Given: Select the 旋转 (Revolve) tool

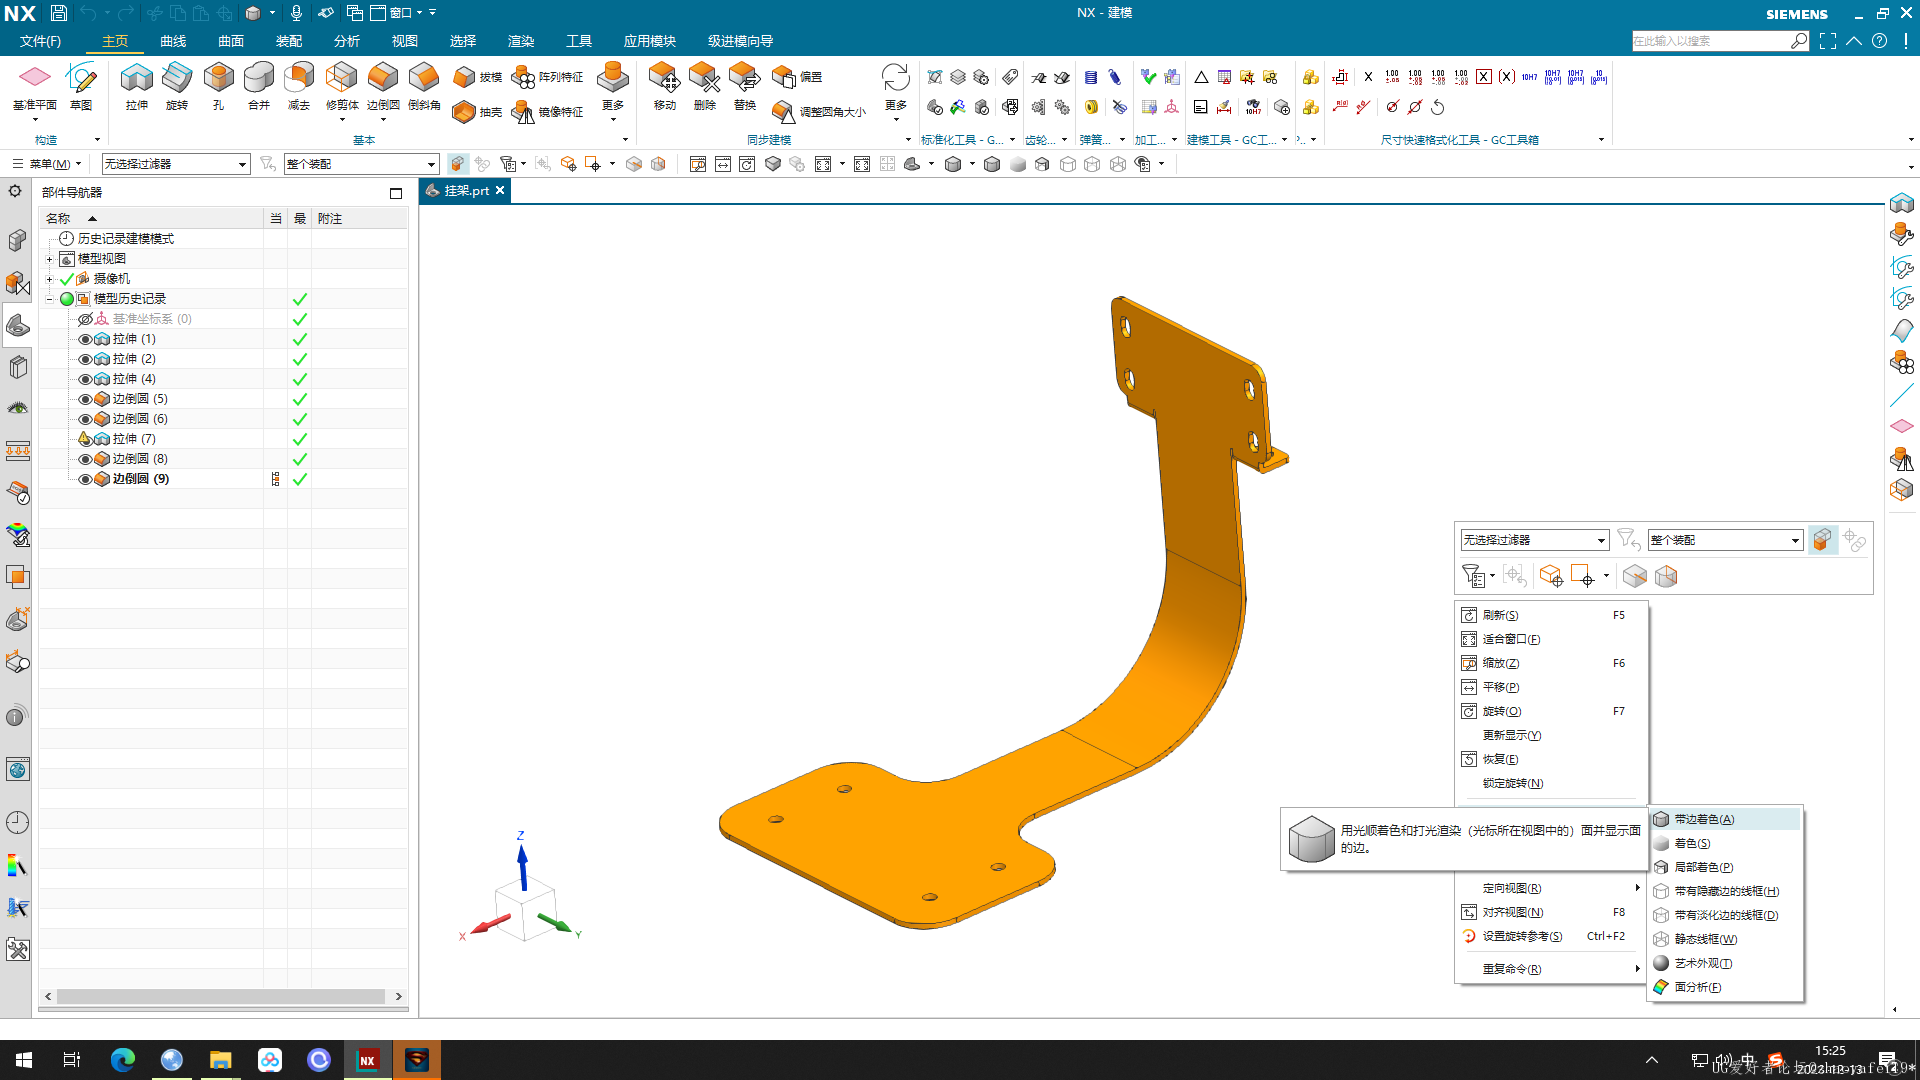Looking at the screenshot, I should 177,86.
